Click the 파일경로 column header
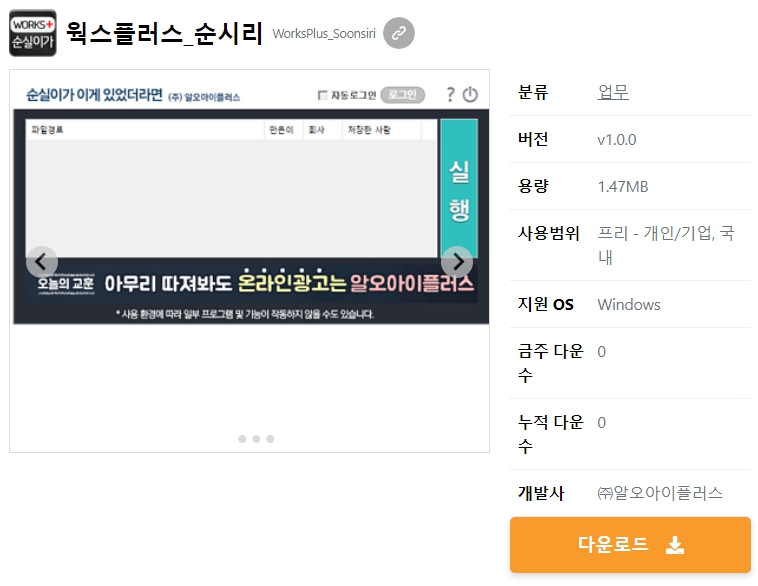Image resolution: width=758 pixels, height=586 pixels. click(145, 130)
